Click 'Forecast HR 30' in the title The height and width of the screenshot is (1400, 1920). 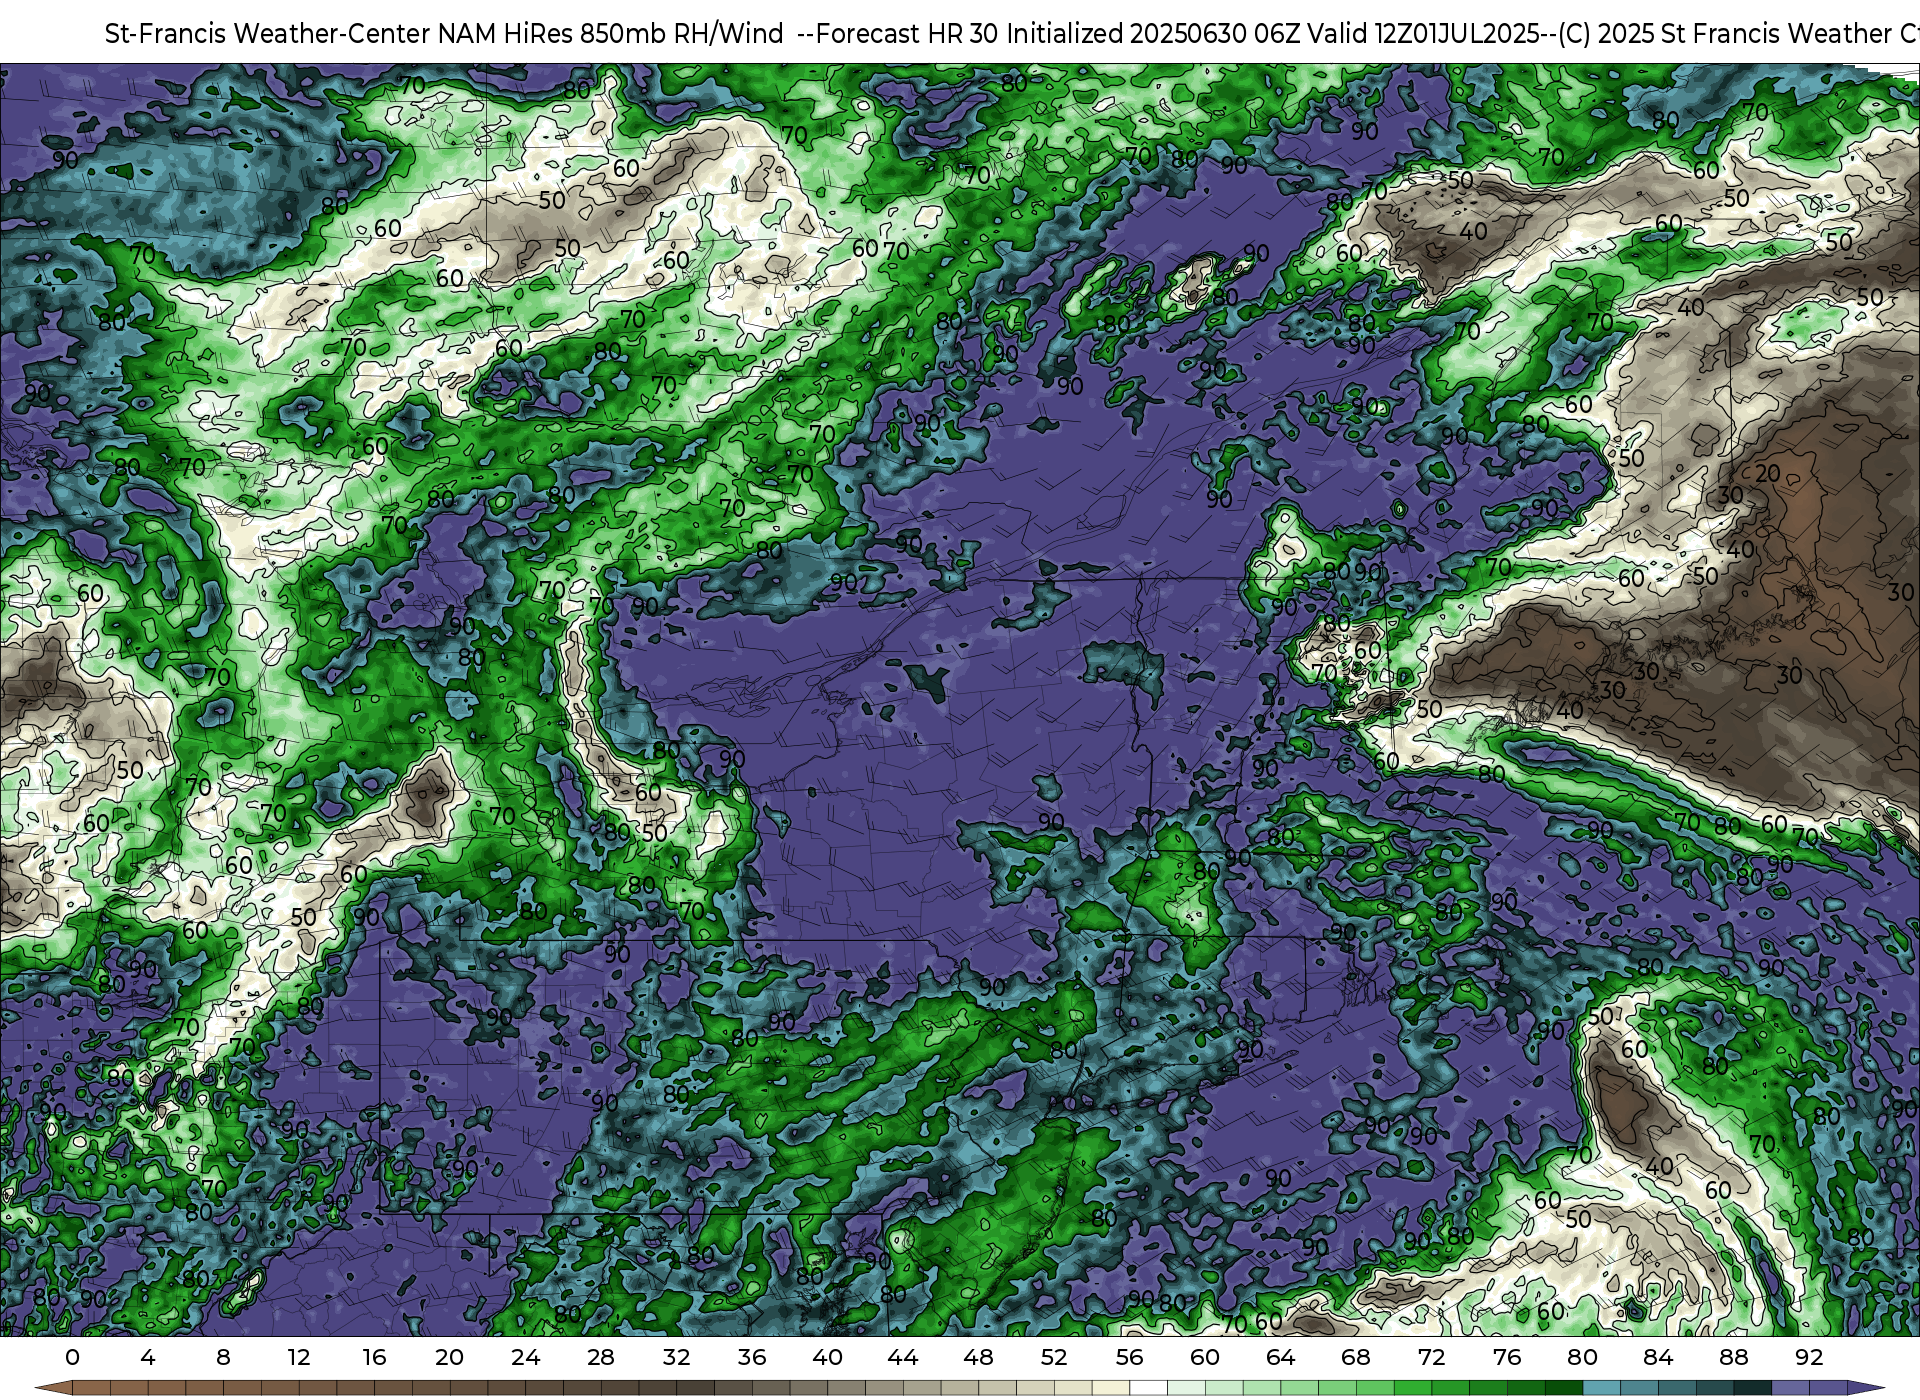coord(907,34)
